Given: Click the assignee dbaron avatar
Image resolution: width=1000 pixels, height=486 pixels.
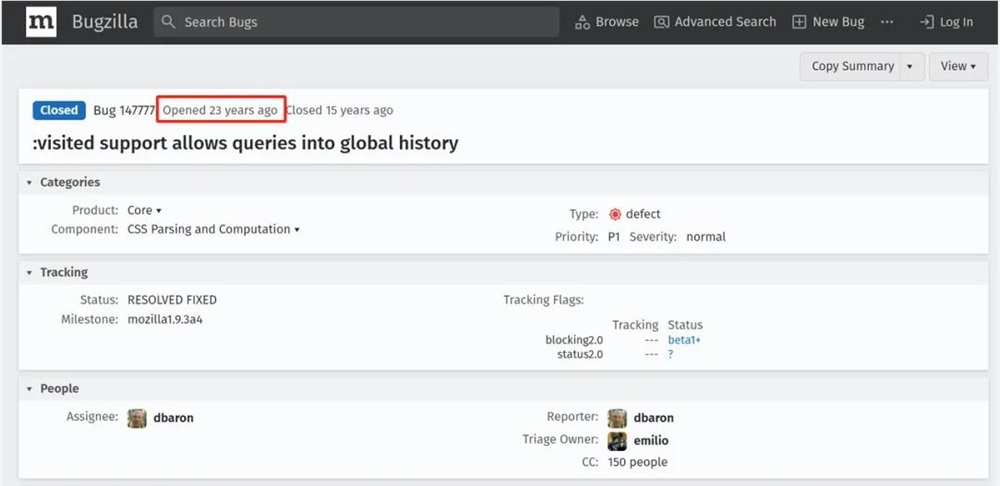Looking at the screenshot, I should (137, 418).
